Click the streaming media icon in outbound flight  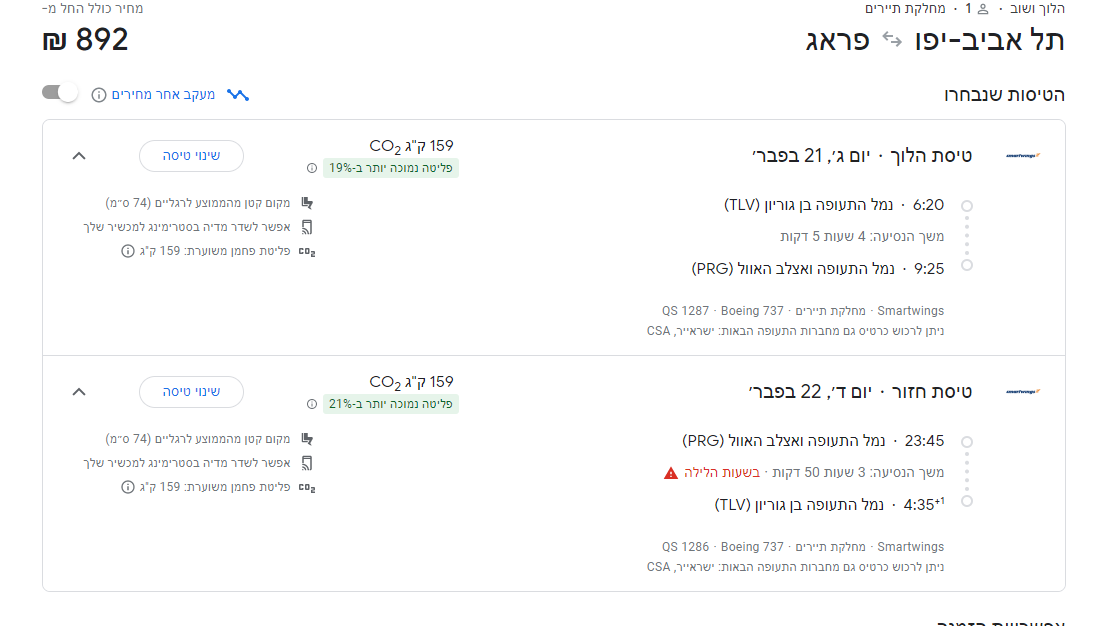307,227
